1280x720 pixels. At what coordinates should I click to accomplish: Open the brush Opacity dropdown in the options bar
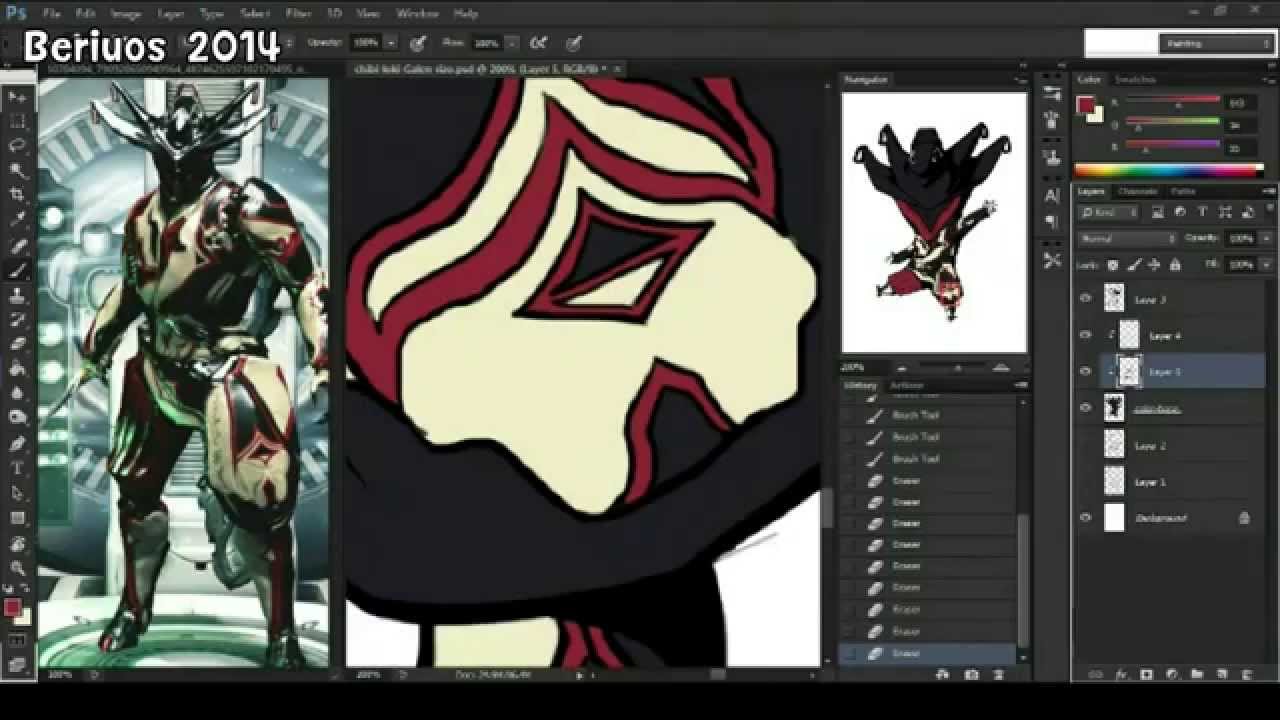391,43
